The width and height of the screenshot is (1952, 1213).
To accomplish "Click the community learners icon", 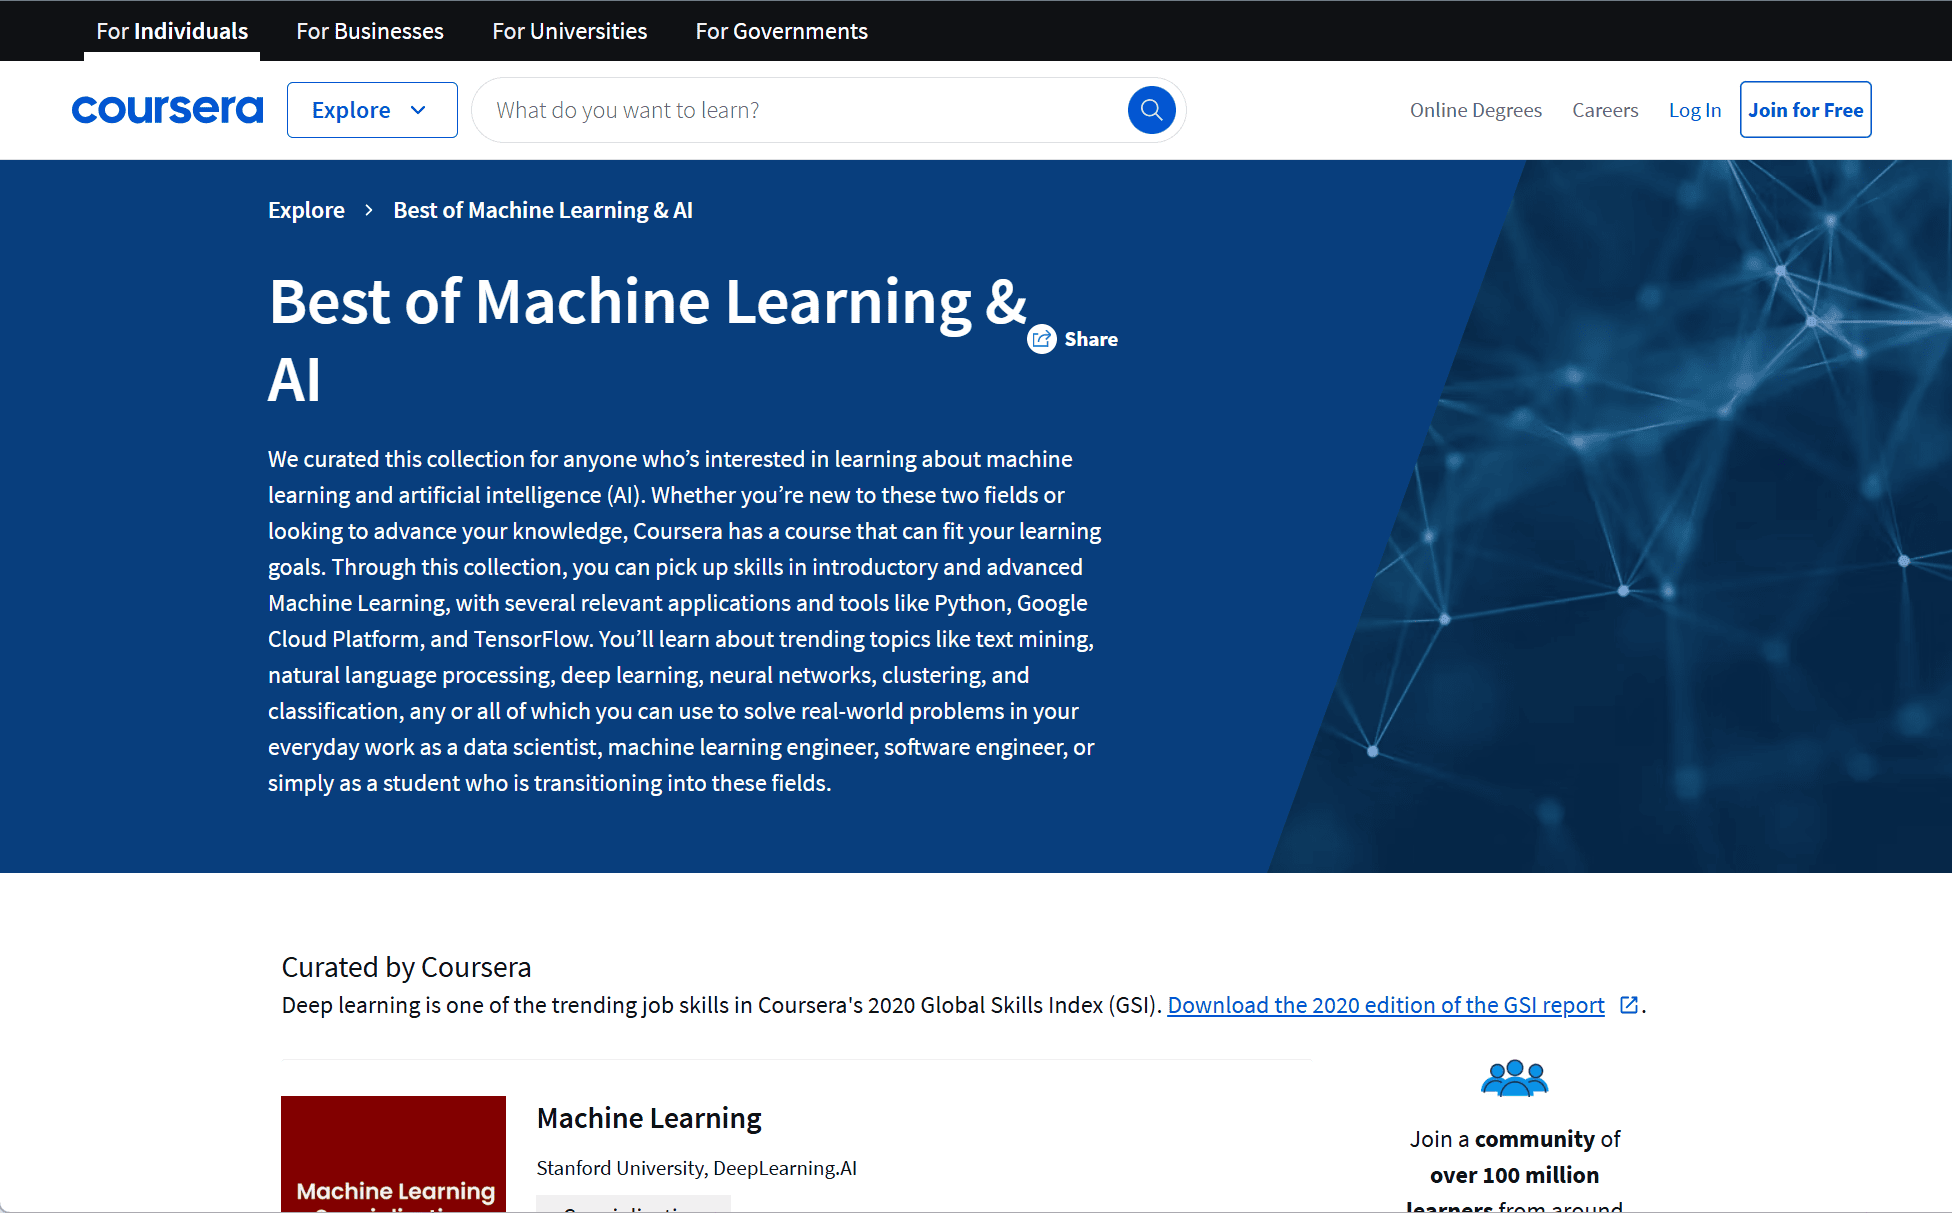I will (1513, 1077).
